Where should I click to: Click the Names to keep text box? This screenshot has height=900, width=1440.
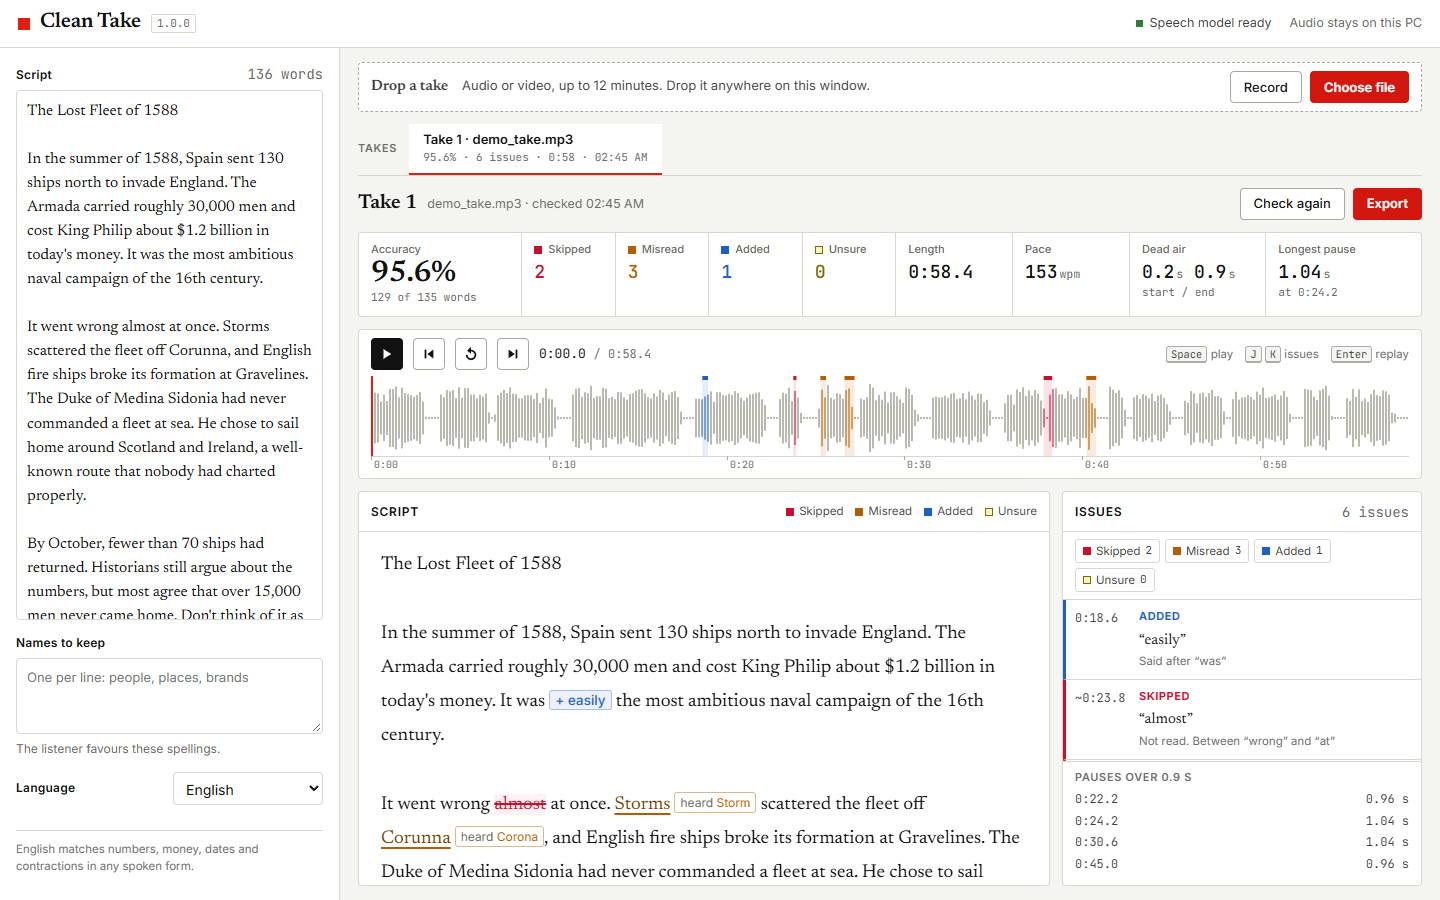point(169,695)
